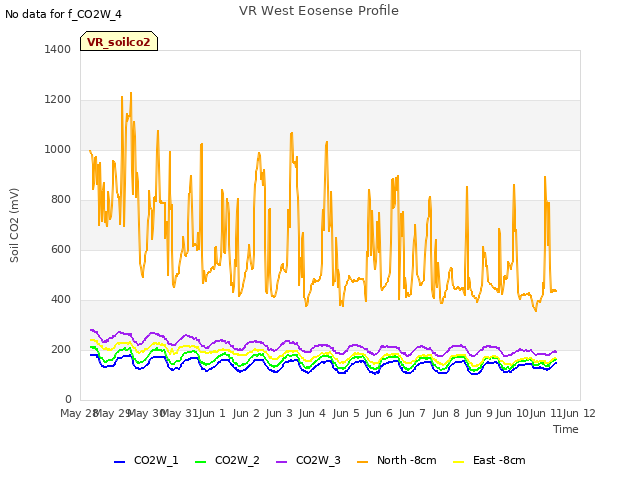Image resolution: width=640 pixels, height=480 pixels.
Task: Click the Jun 5 x-axis tick label
Action: (346, 413)
